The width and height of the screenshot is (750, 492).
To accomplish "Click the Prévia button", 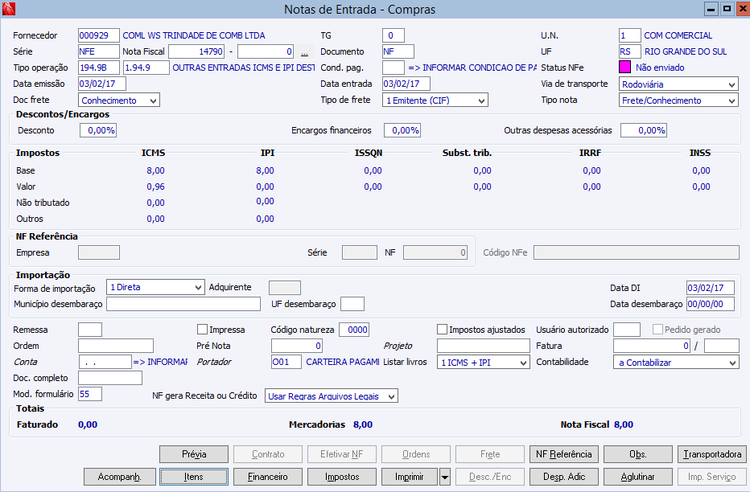I will point(194,454).
